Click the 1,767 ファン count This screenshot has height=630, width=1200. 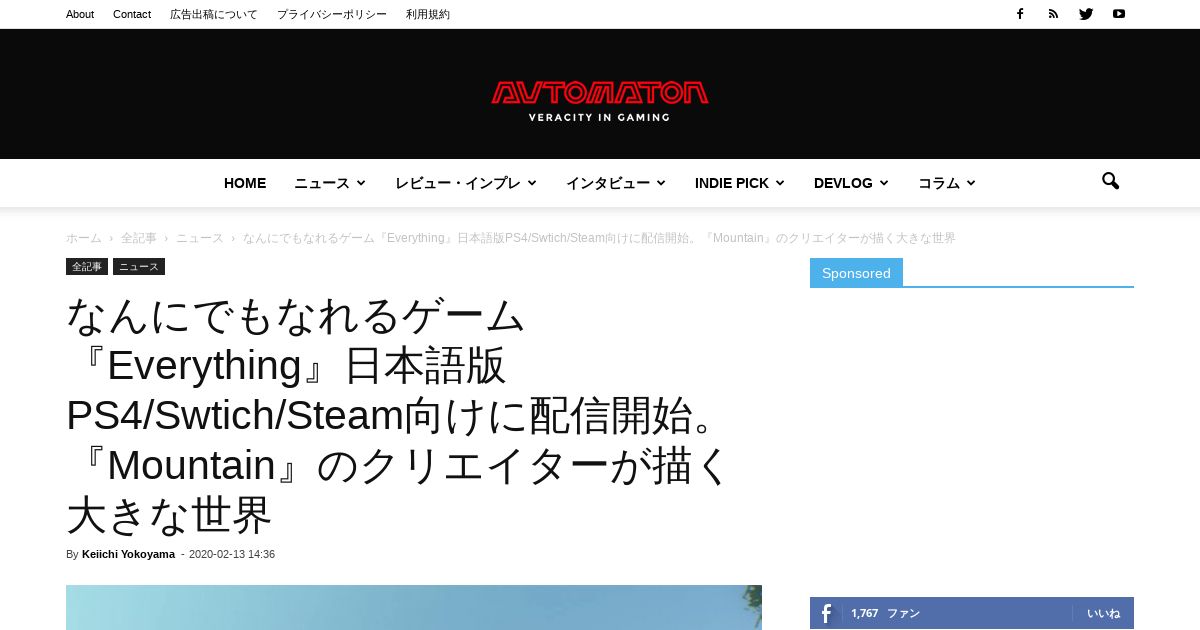886,613
